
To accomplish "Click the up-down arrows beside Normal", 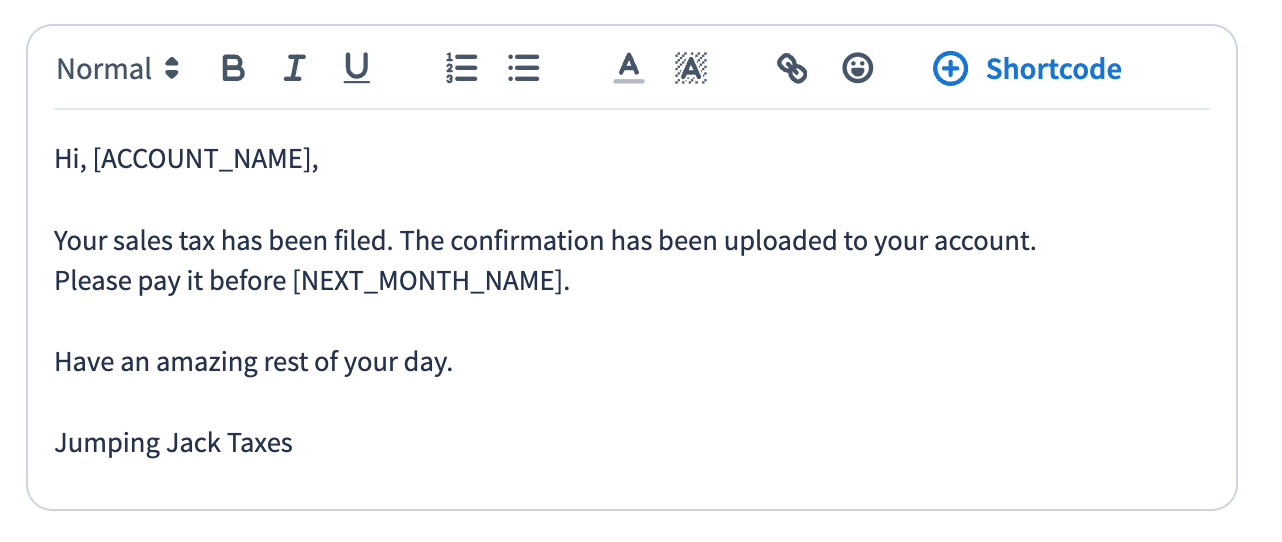I will tap(172, 69).
